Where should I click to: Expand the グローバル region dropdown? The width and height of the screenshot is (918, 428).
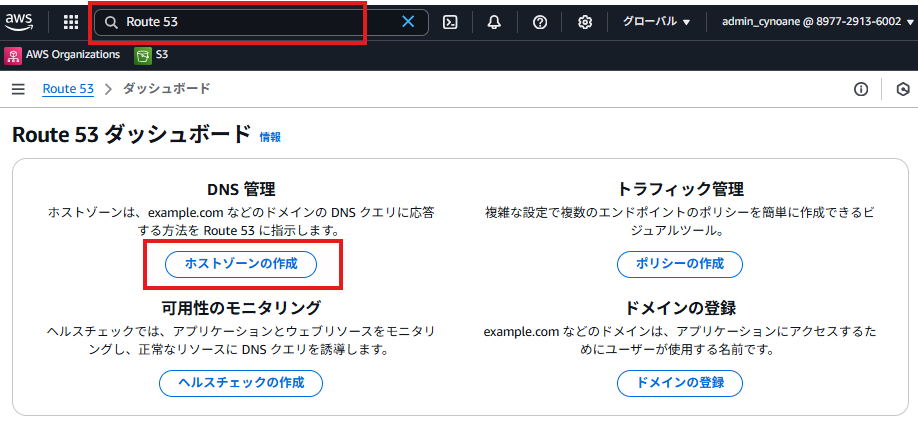tap(656, 22)
